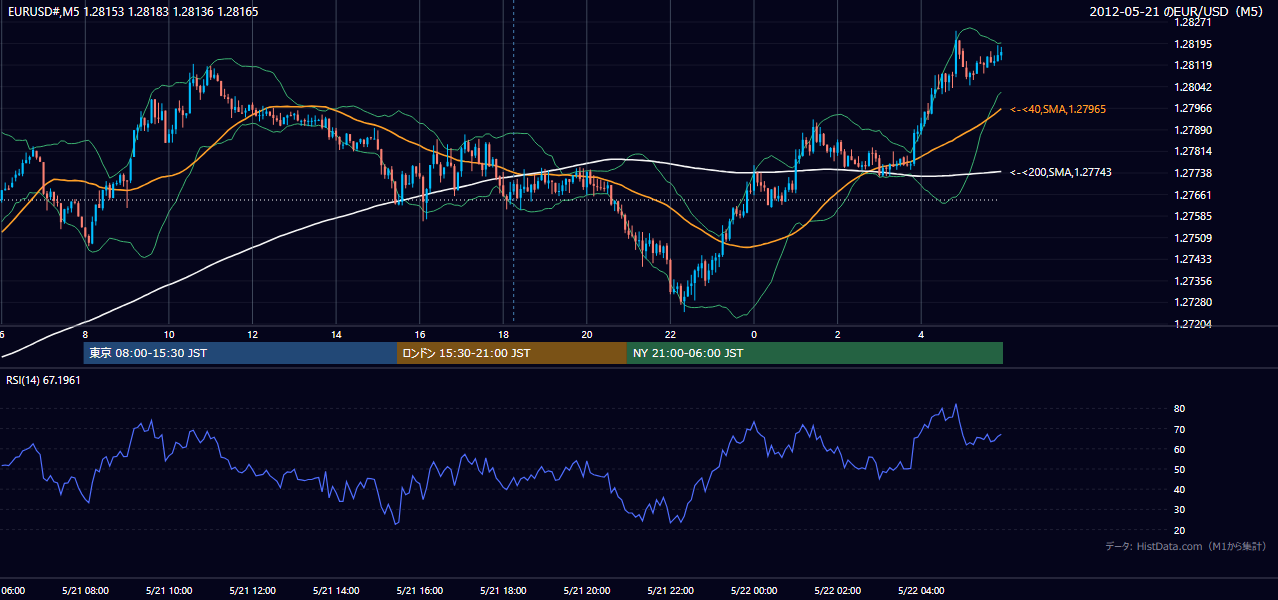Click the 5/21 14:00 time label

(336, 591)
